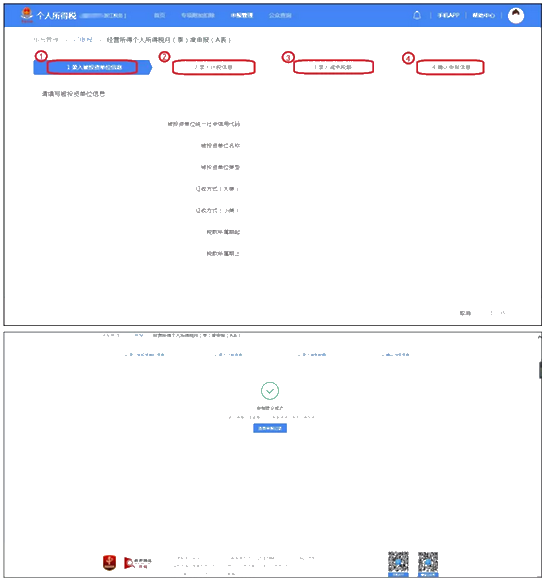Click the left QR code in the footer
This screenshot has height=581, width=545.
(x=398, y=563)
